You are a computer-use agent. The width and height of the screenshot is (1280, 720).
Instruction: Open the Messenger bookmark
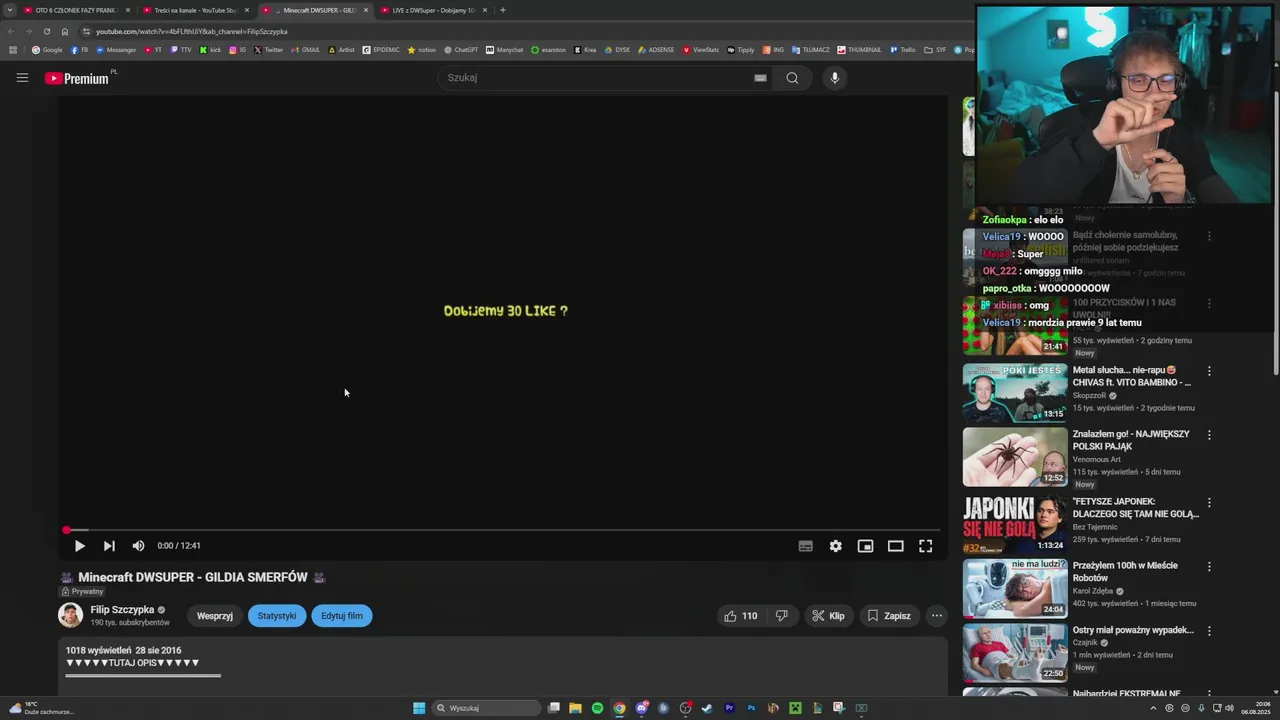(116, 50)
